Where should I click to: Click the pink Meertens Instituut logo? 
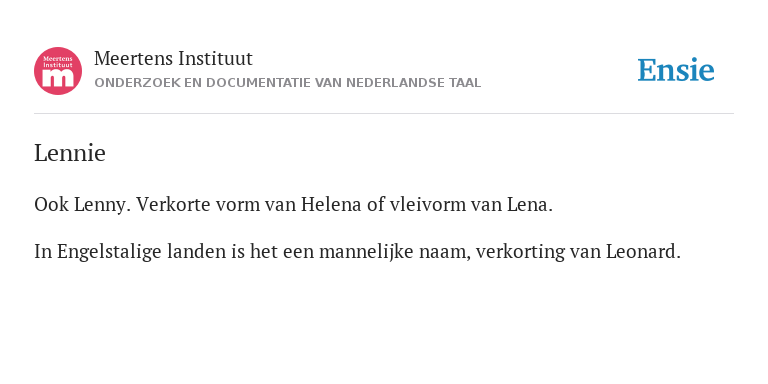tap(58, 71)
